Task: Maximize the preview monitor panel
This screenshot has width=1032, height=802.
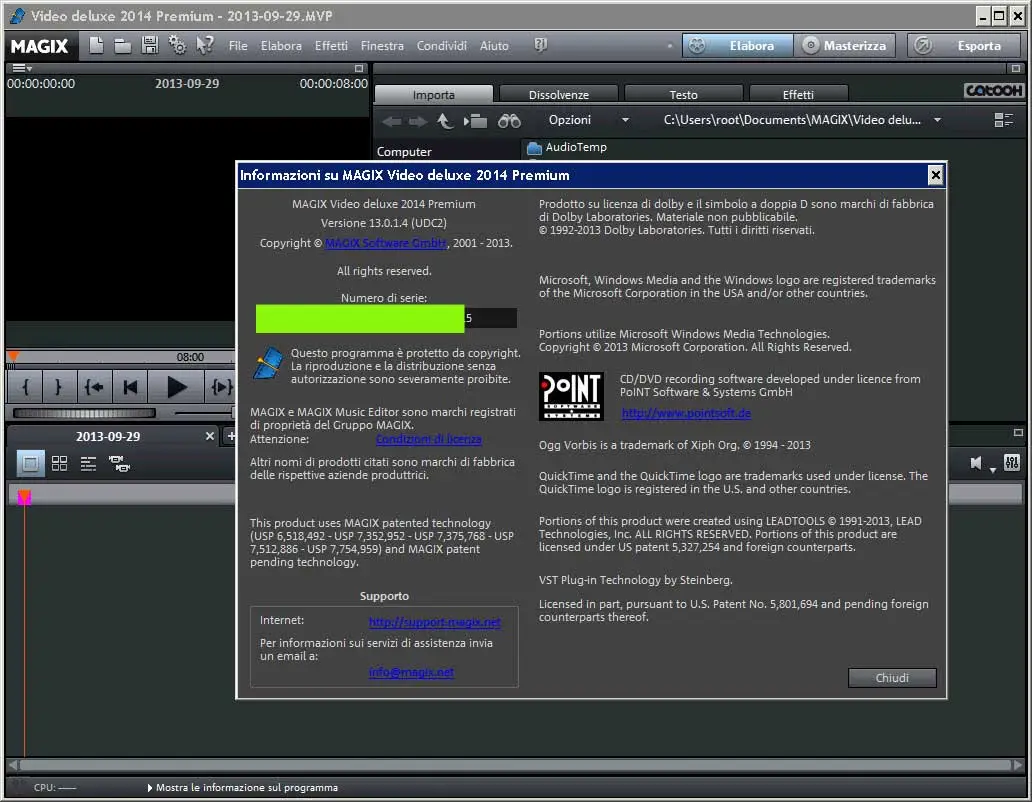Action: click(x=359, y=68)
